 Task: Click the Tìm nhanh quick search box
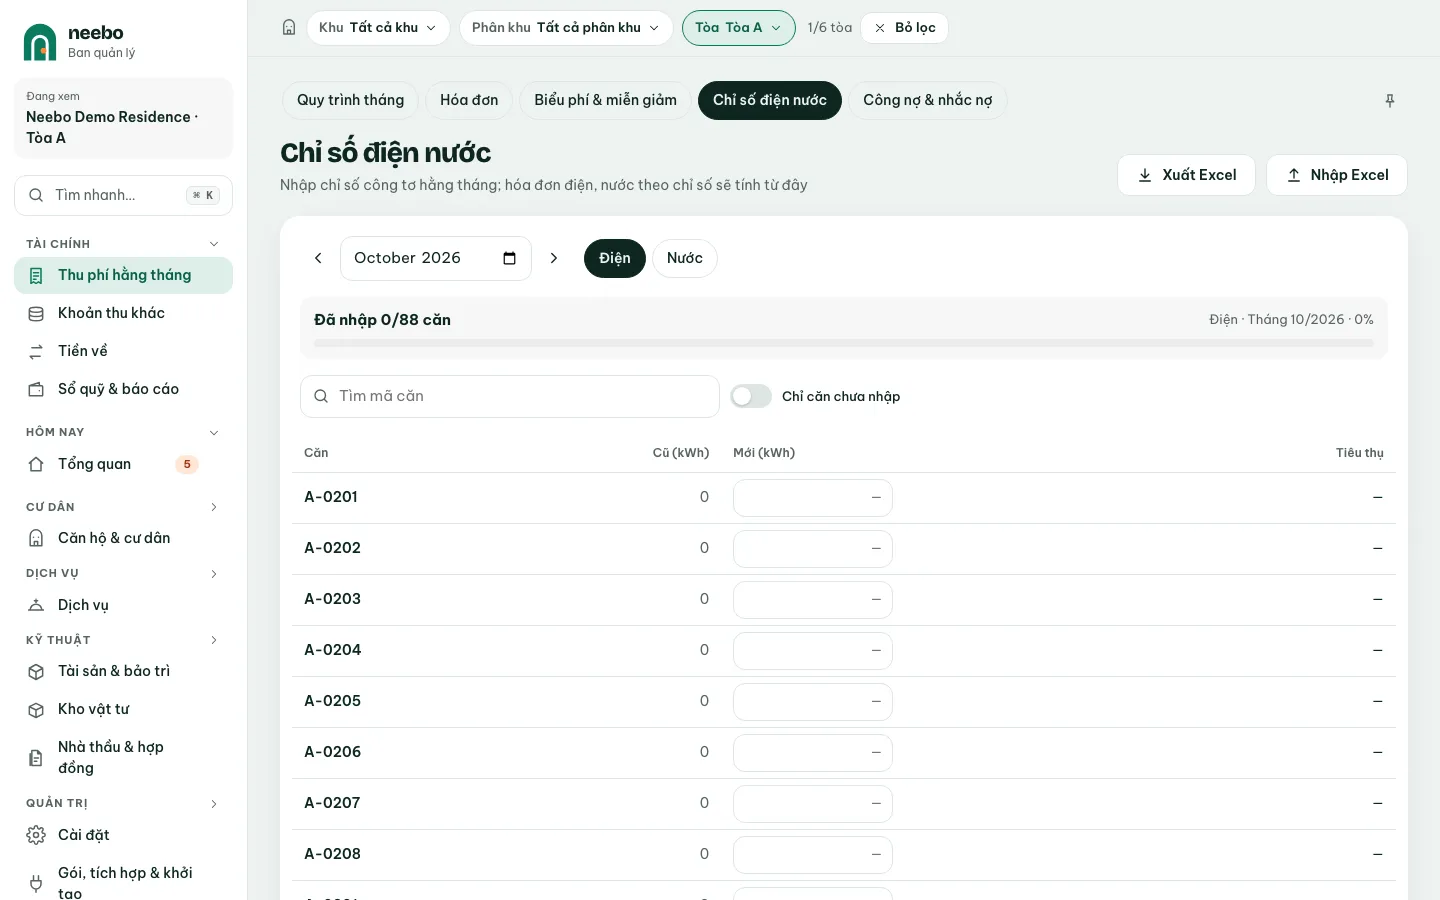tap(124, 195)
